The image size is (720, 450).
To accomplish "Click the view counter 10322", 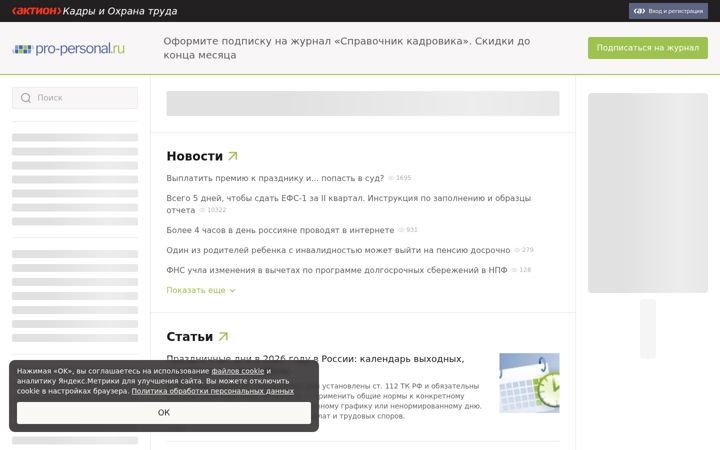I will tap(213, 210).
